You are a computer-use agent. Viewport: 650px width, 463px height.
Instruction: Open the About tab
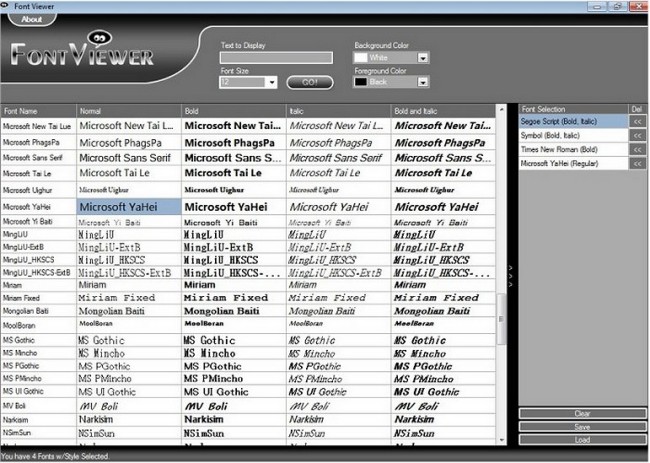32,19
